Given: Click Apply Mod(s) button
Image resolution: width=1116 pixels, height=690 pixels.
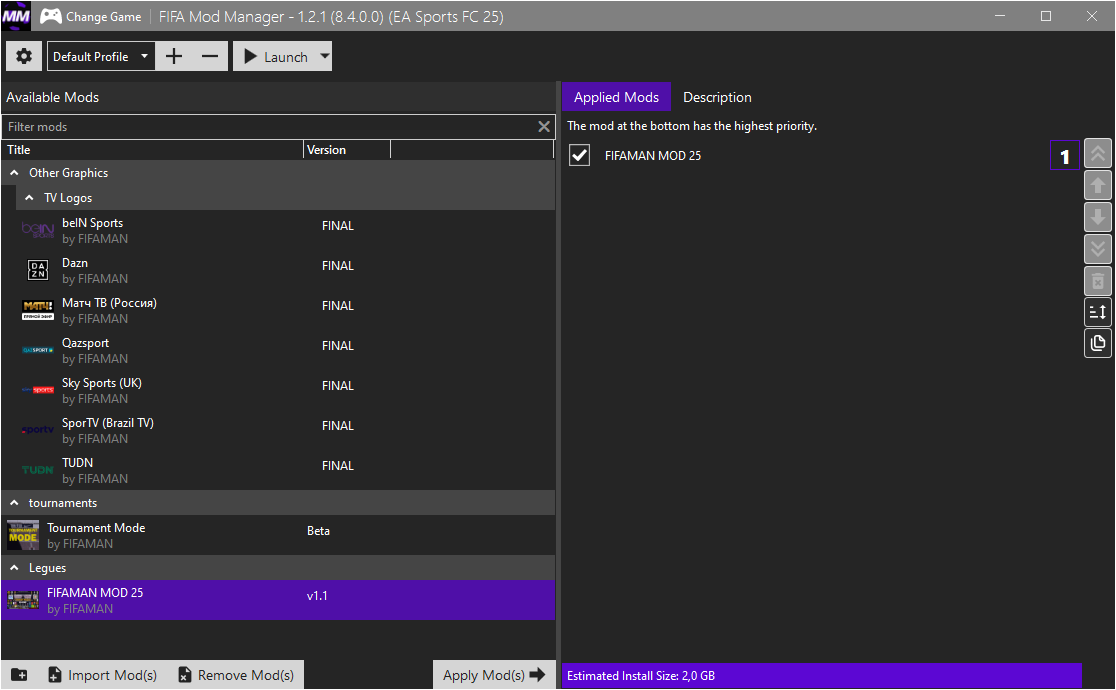Looking at the screenshot, I should (494, 675).
